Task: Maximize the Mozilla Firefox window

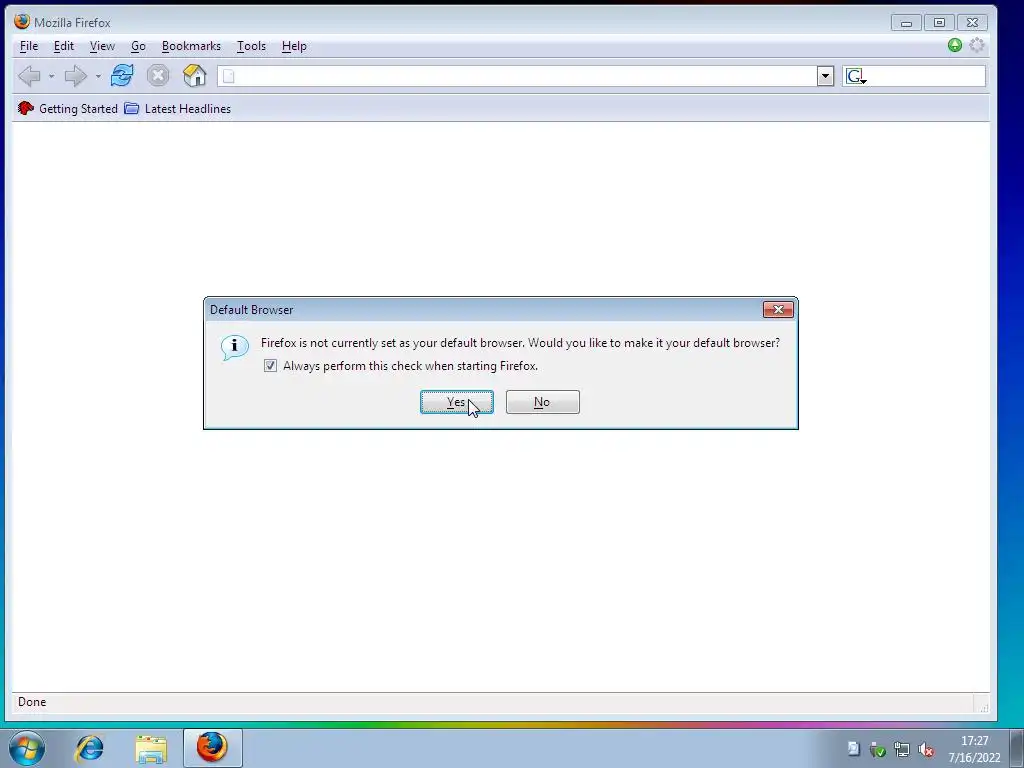Action: point(939,23)
